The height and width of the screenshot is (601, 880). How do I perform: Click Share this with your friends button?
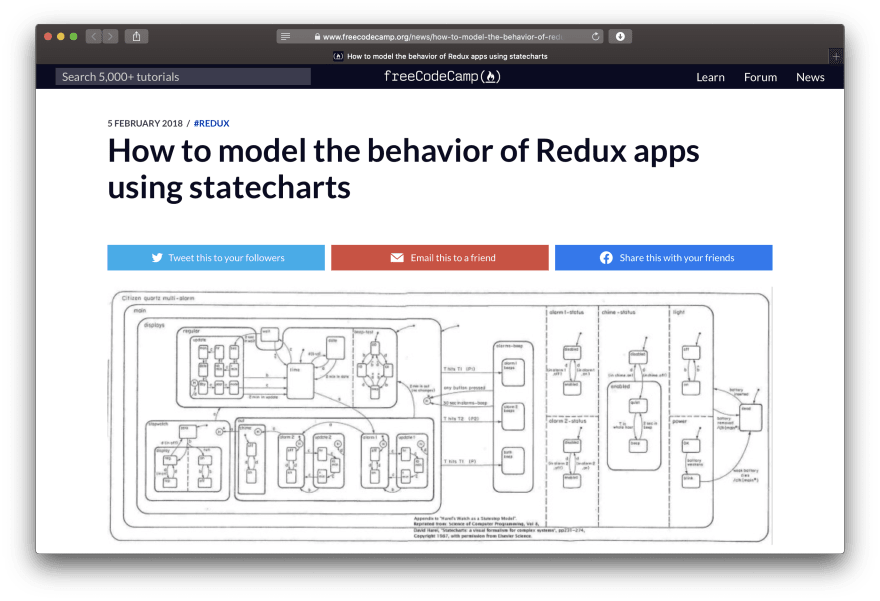663,258
